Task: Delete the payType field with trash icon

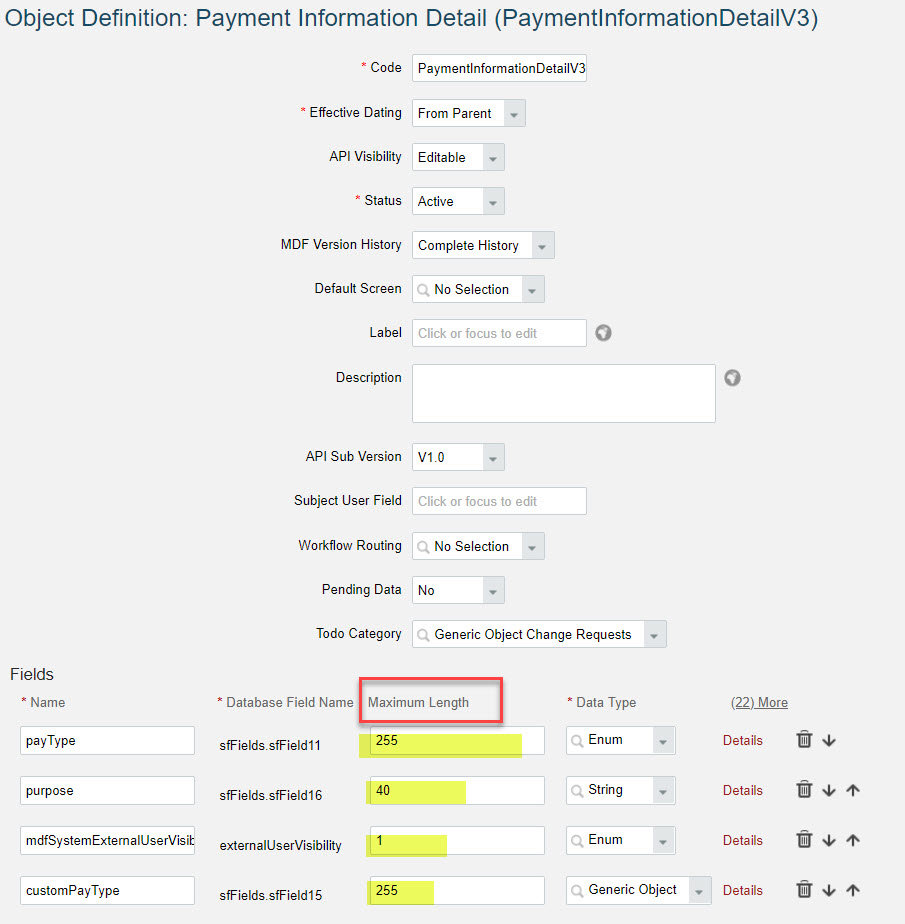Action: (x=804, y=740)
